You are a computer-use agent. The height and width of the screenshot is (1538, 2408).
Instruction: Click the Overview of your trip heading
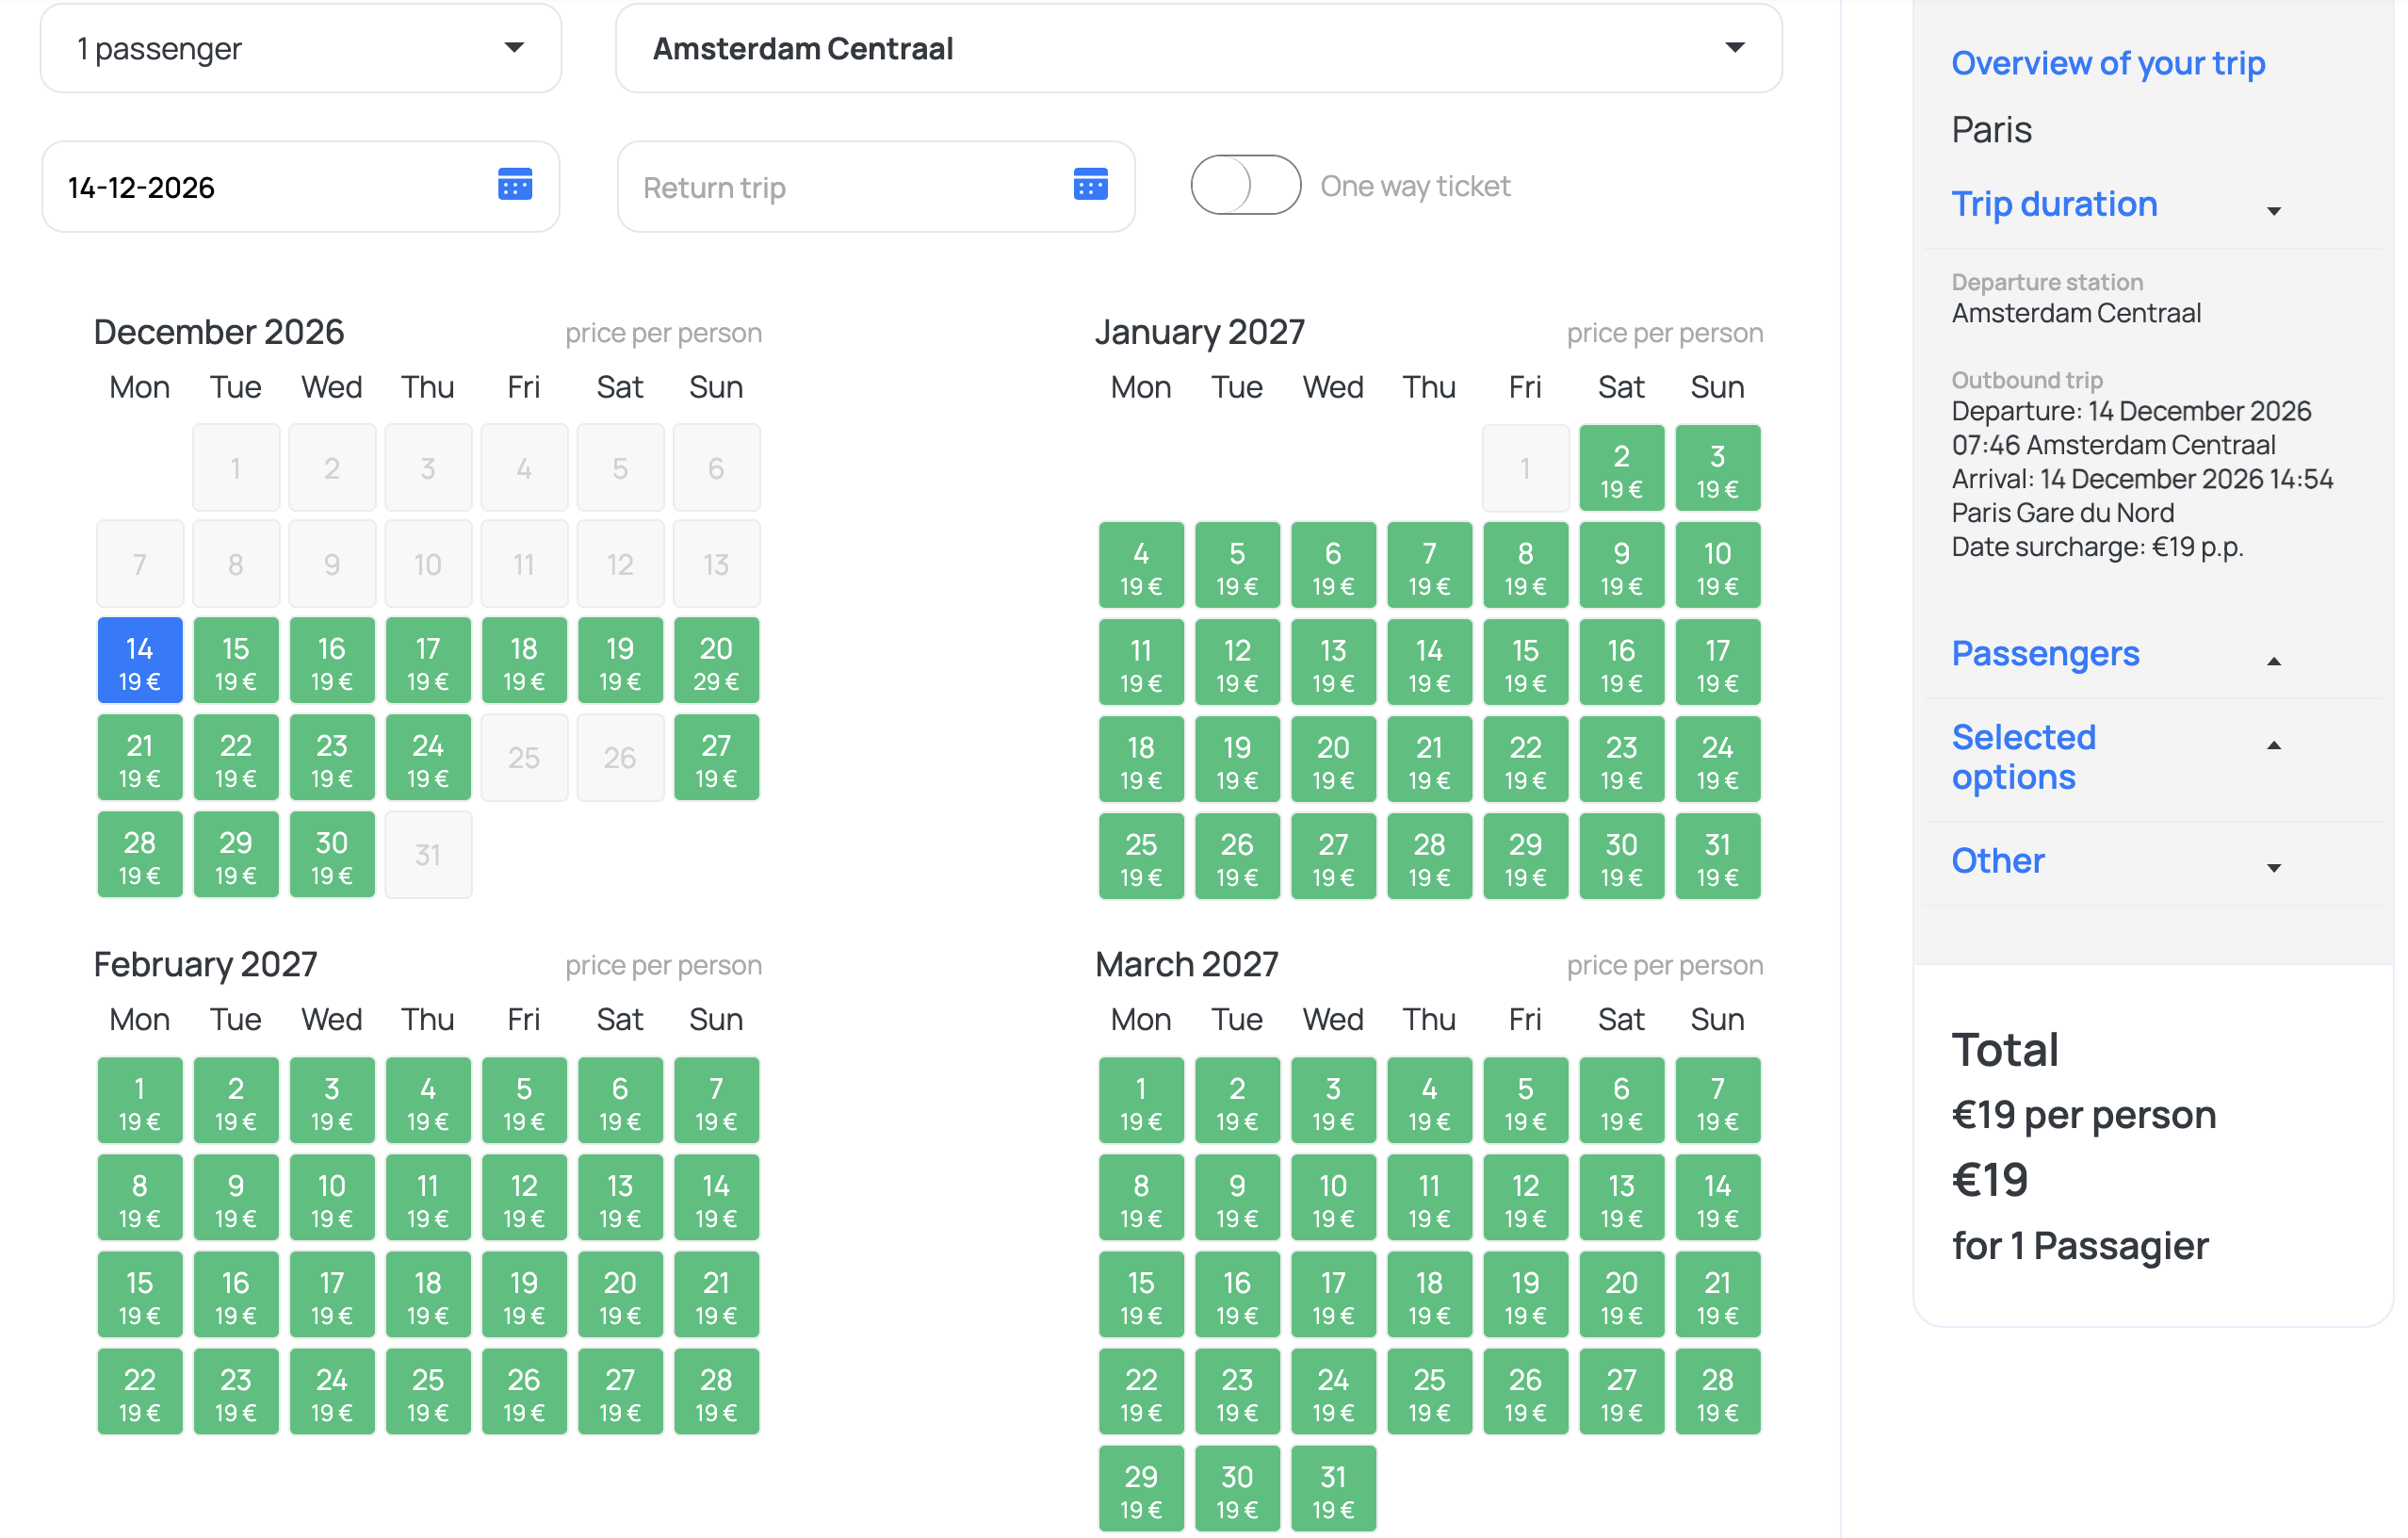click(2108, 63)
